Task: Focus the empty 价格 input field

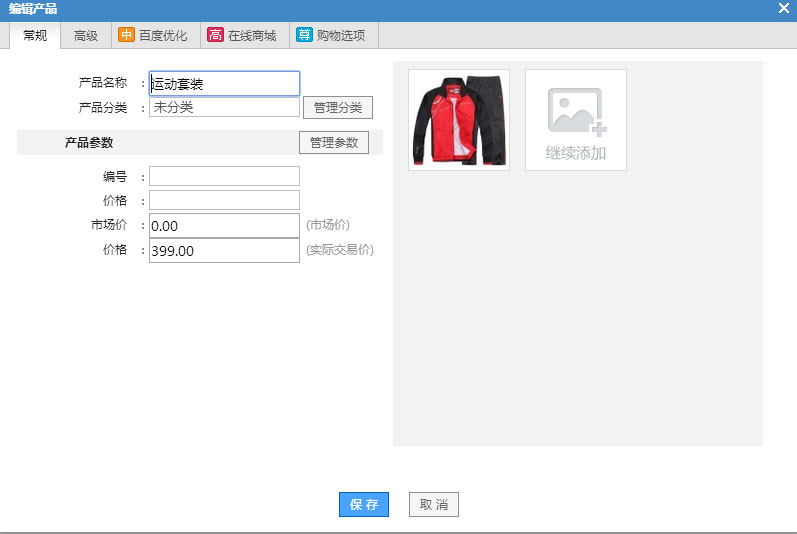Action: (224, 200)
